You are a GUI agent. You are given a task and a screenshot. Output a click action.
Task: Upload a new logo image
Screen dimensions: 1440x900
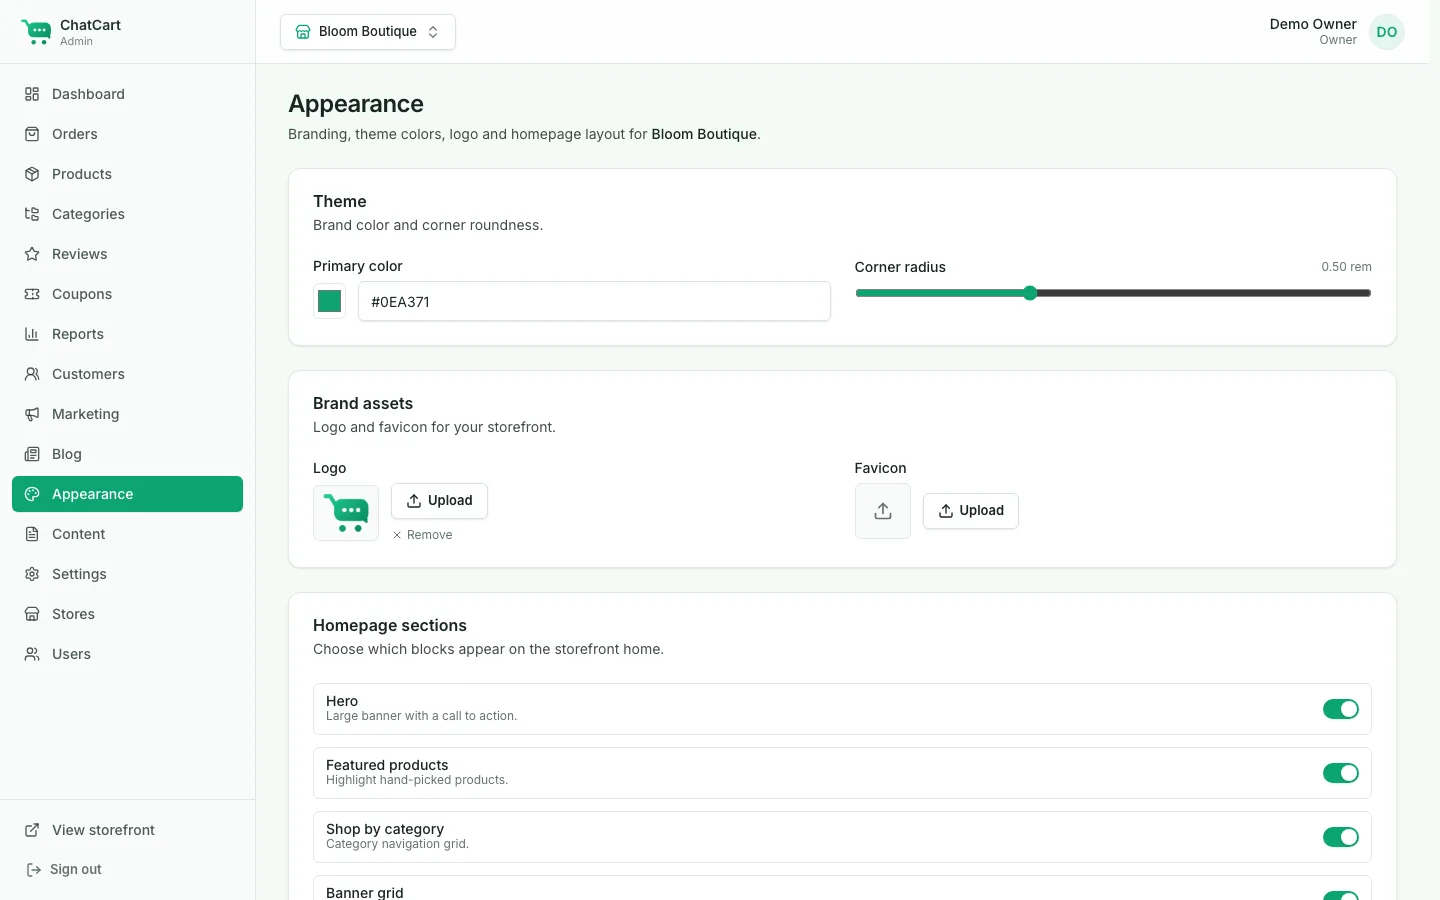pyautogui.click(x=439, y=501)
